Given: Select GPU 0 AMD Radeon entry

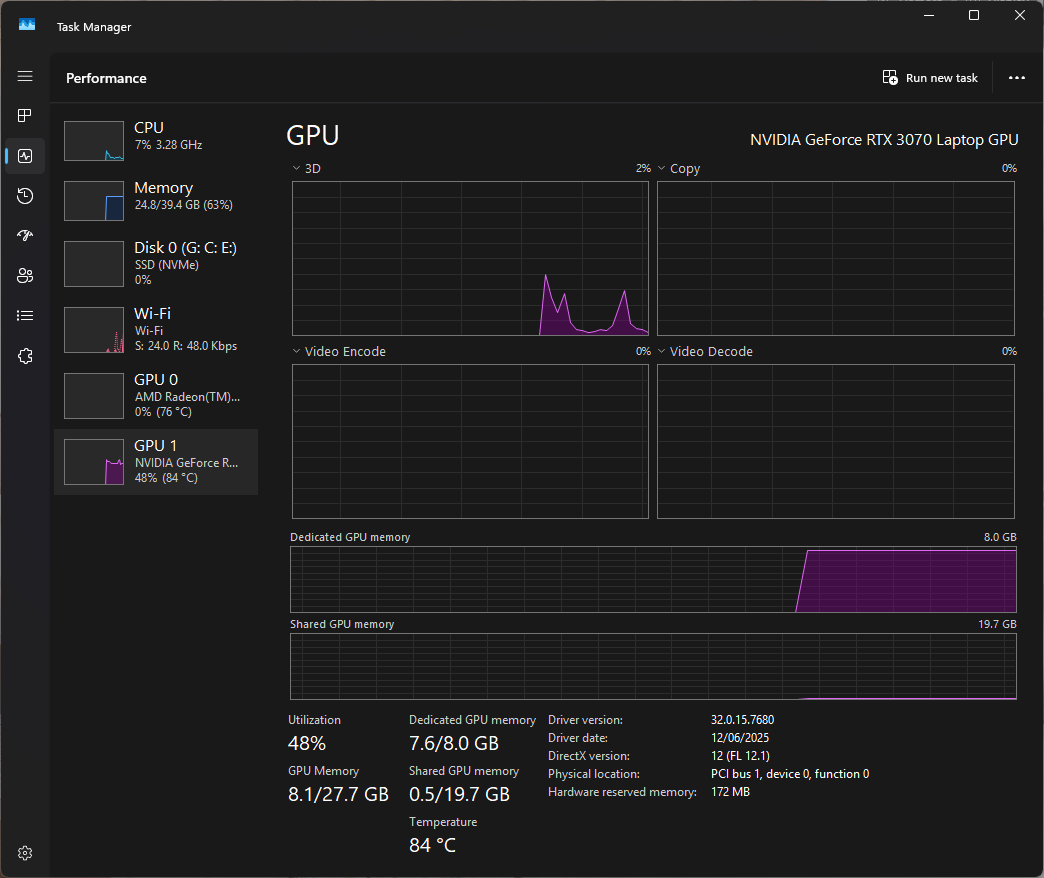Looking at the screenshot, I should (156, 395).
